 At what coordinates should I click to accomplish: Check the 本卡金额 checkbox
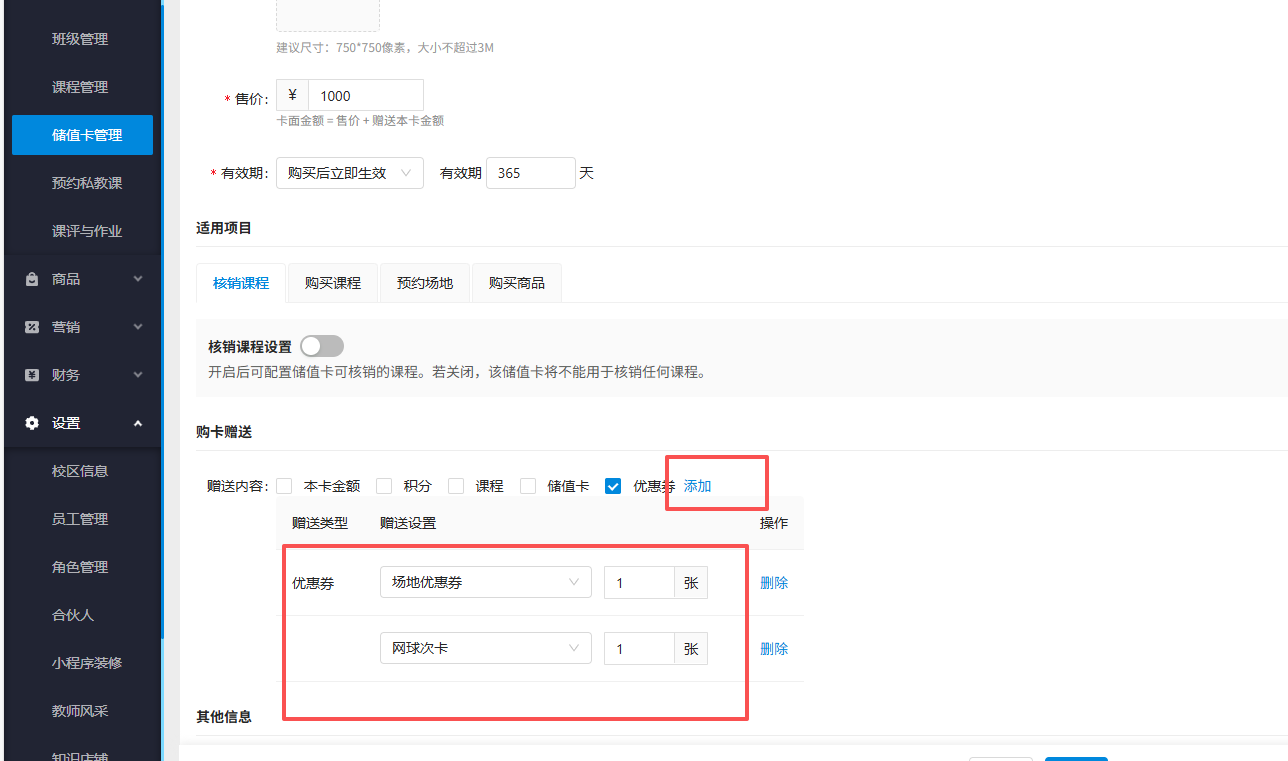[284, 485]
